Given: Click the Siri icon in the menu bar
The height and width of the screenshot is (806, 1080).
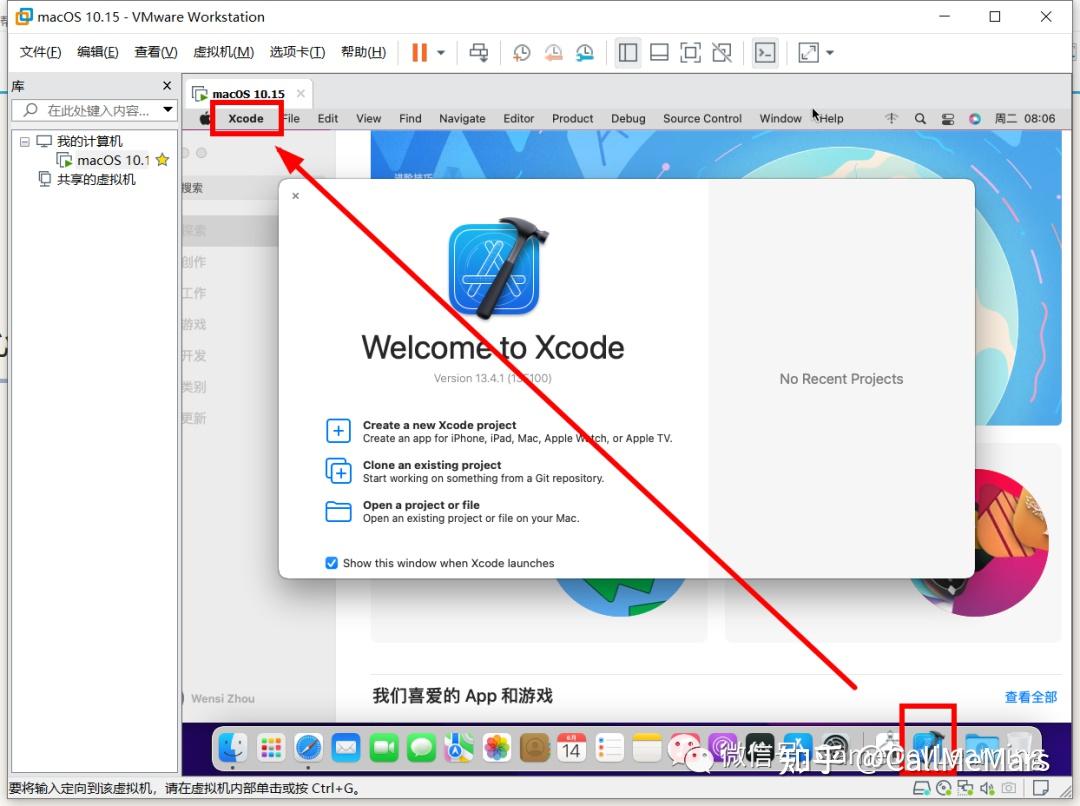Looking at the screenshot, I should click(975, 118).
